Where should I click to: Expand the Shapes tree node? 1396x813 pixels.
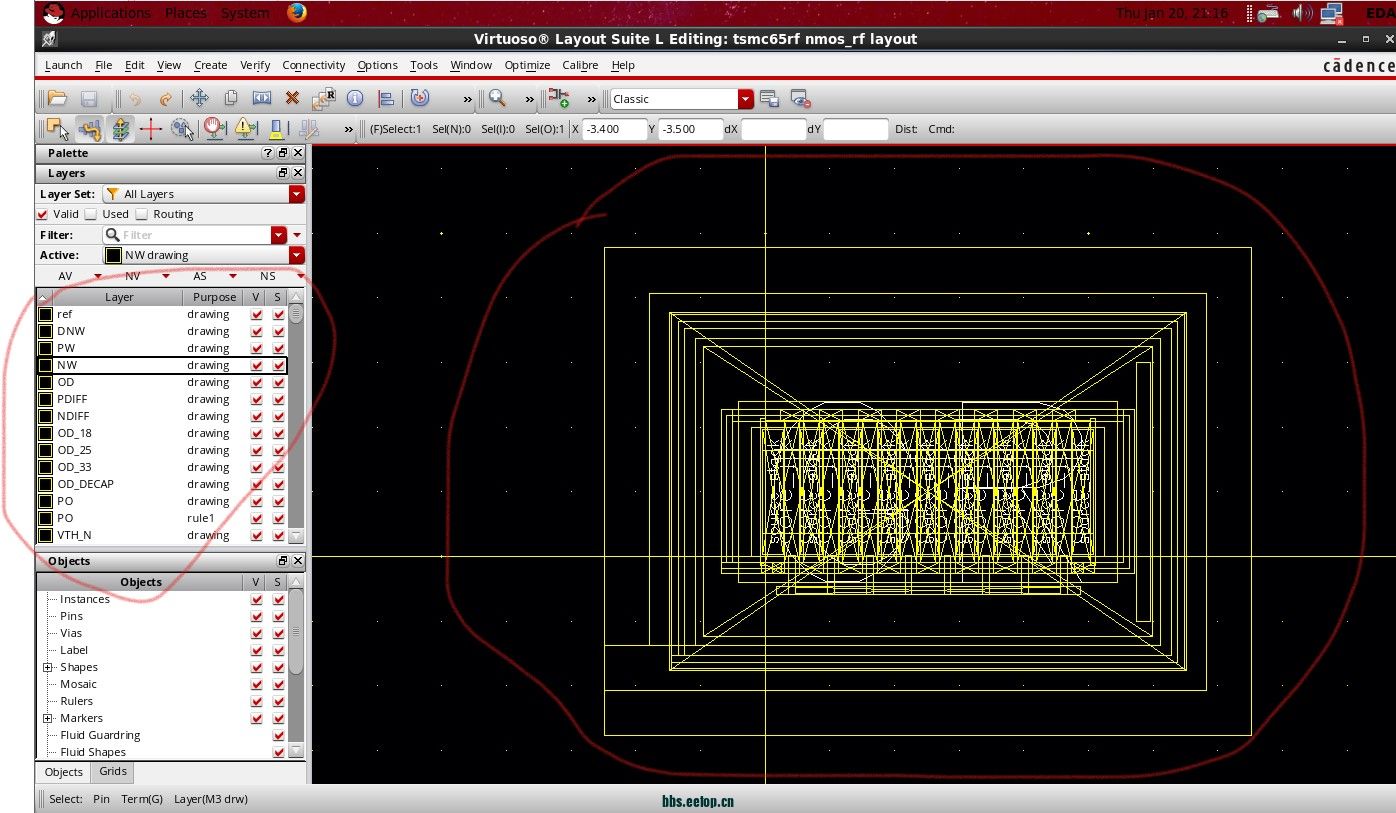point(47,667)
